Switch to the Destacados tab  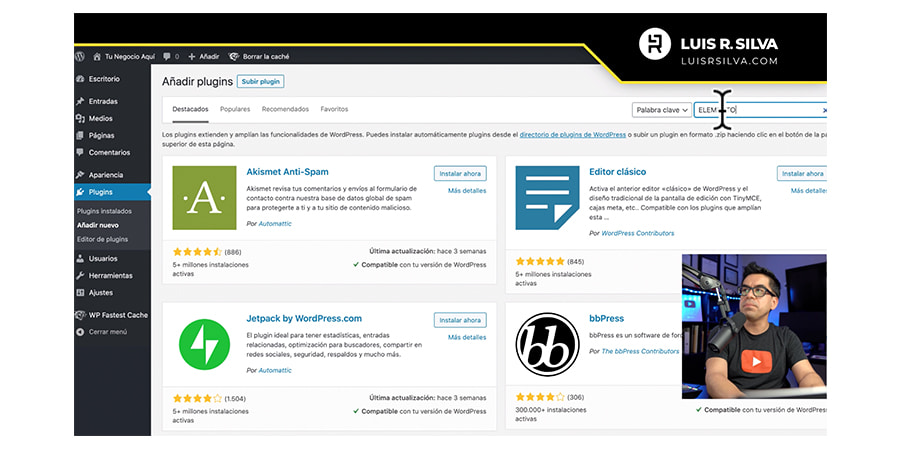pyautogui.click(x=190, y=109)
